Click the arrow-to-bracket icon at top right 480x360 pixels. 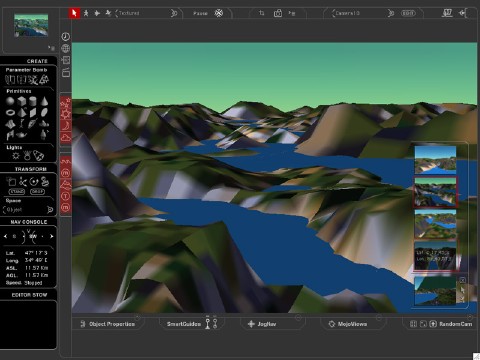pos(463,13)
